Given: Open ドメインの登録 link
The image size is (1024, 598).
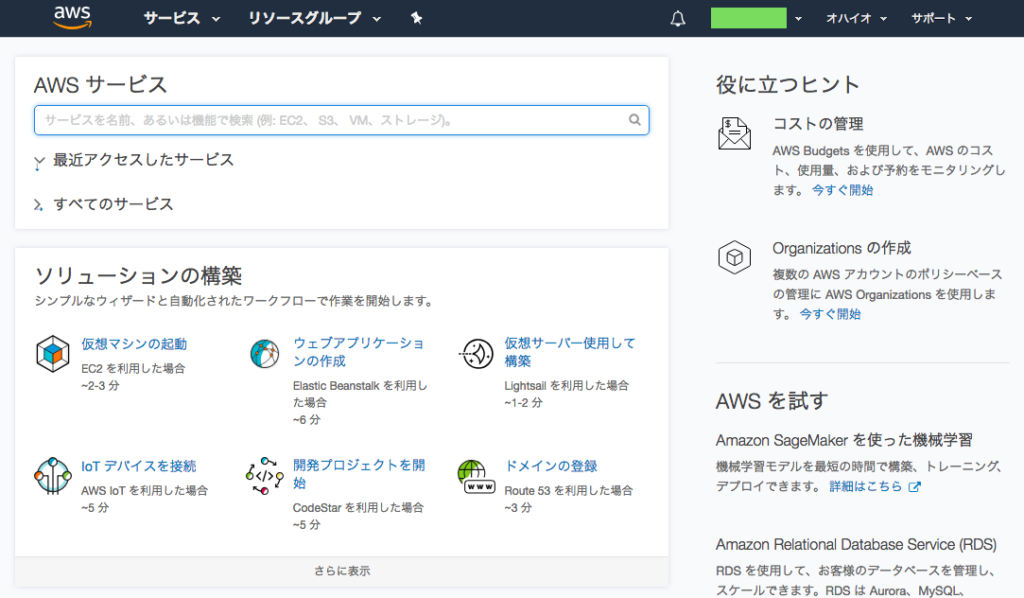Looking at the screenshot, I should coord(551,466).
